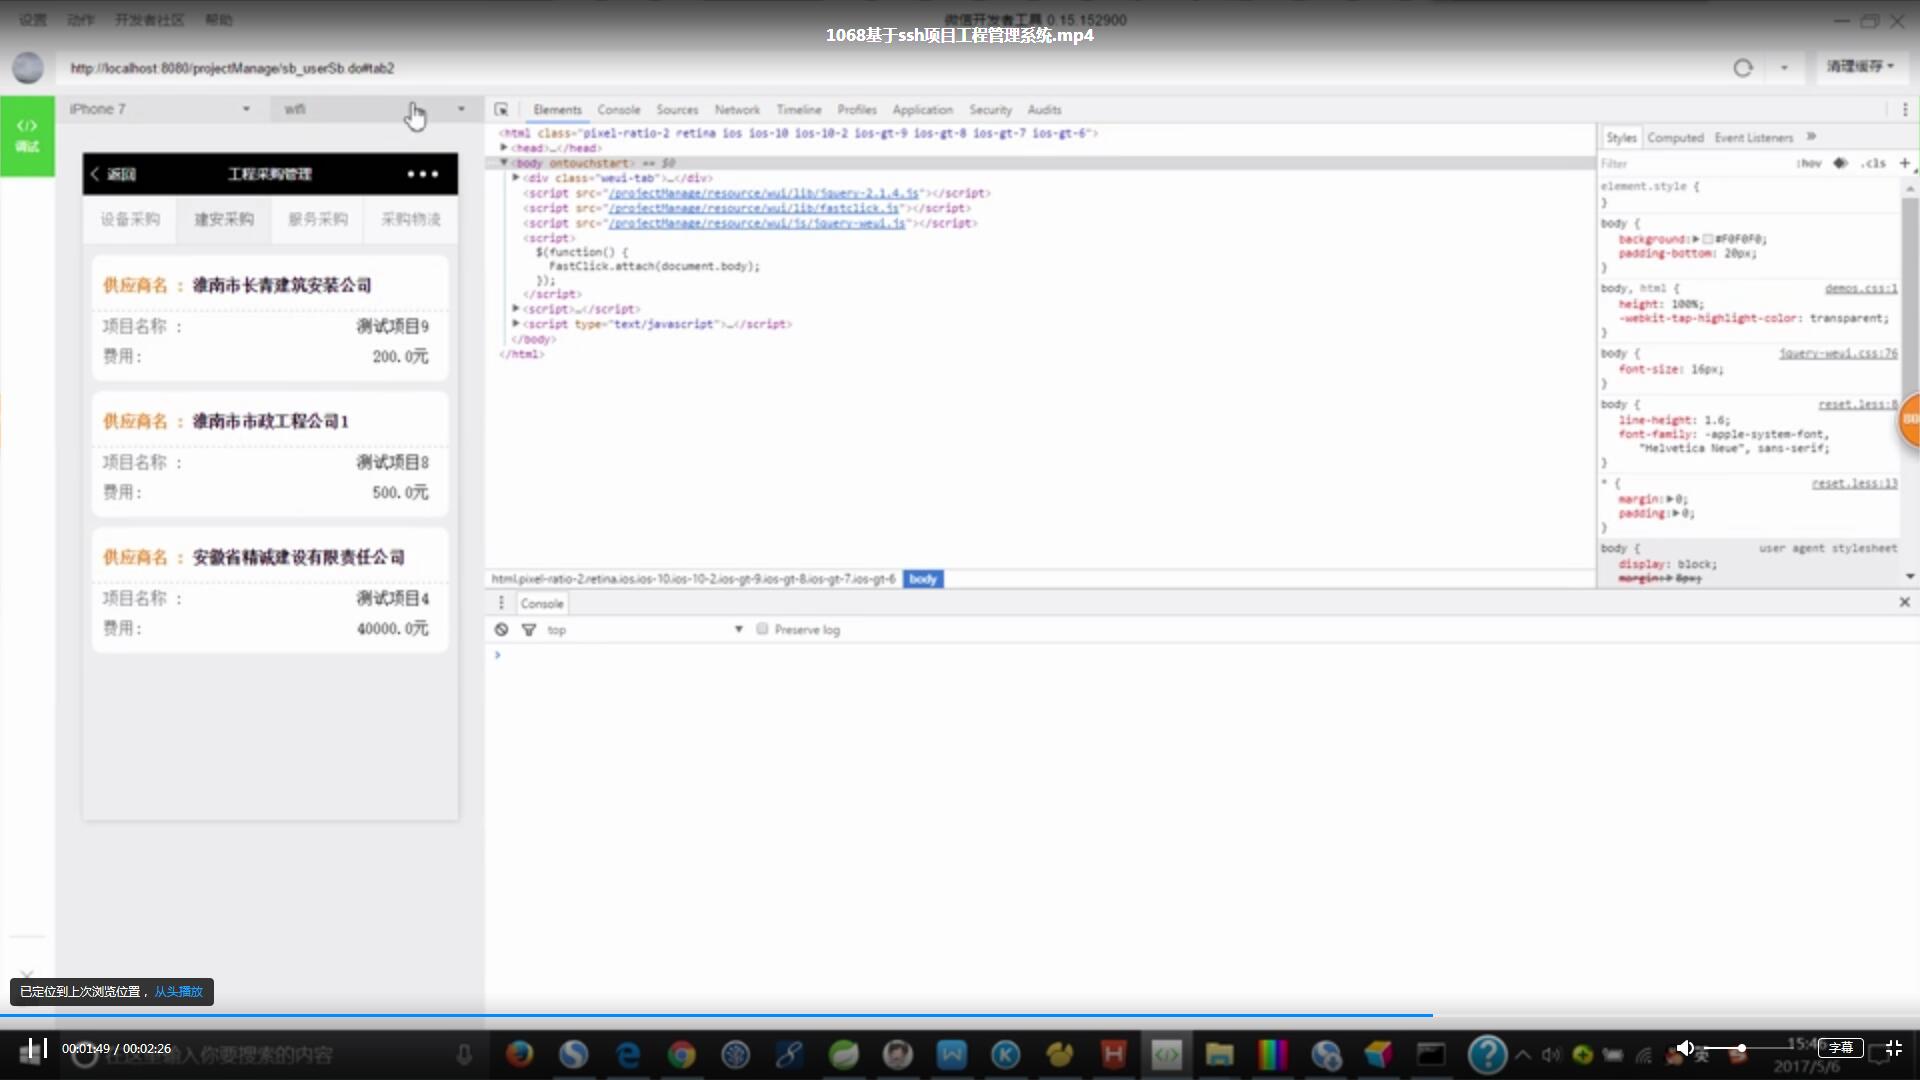
Task: Toggle the :hov element state button
Action: coord(1809,163)
